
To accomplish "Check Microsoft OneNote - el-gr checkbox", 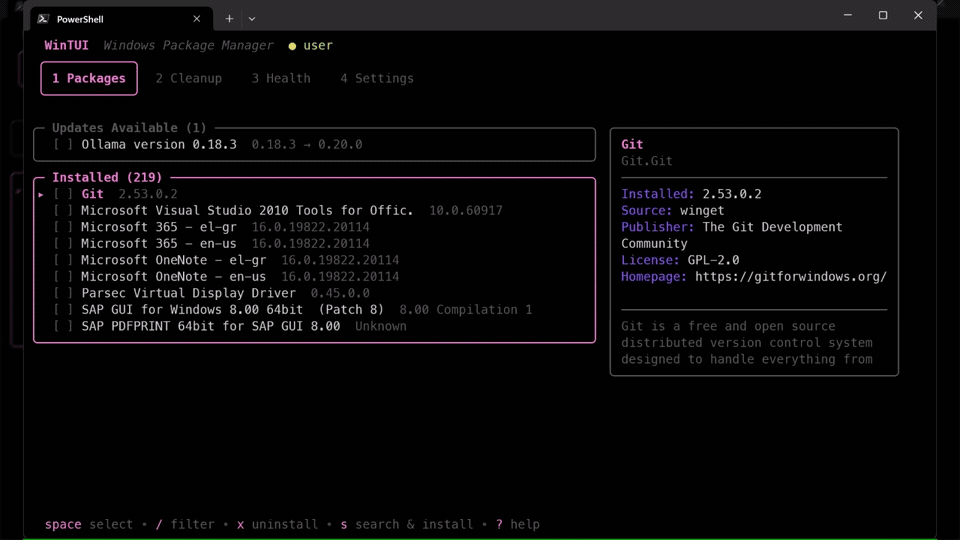I will (63, 260).
